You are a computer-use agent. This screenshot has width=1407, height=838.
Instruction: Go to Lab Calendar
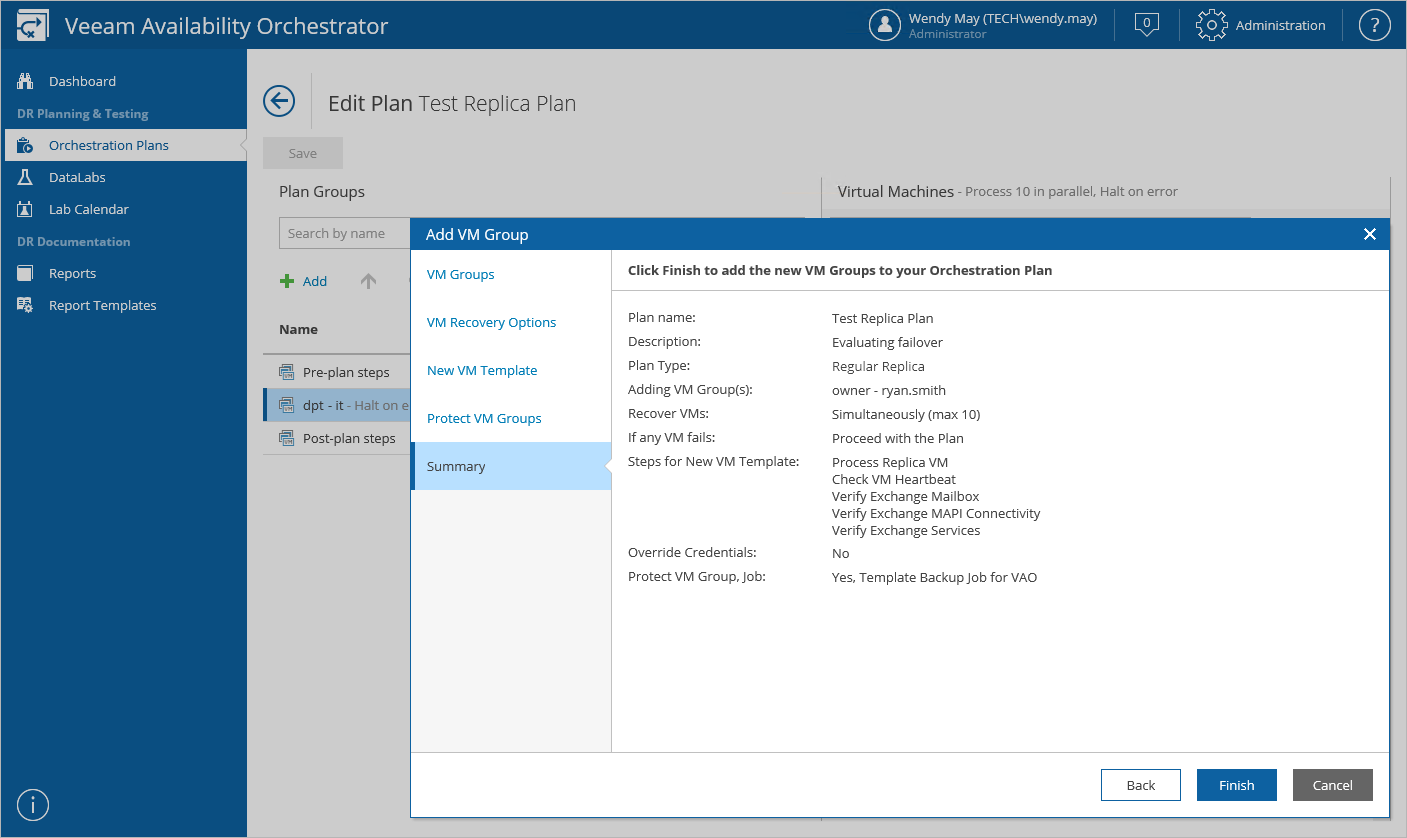pos(88,209)
